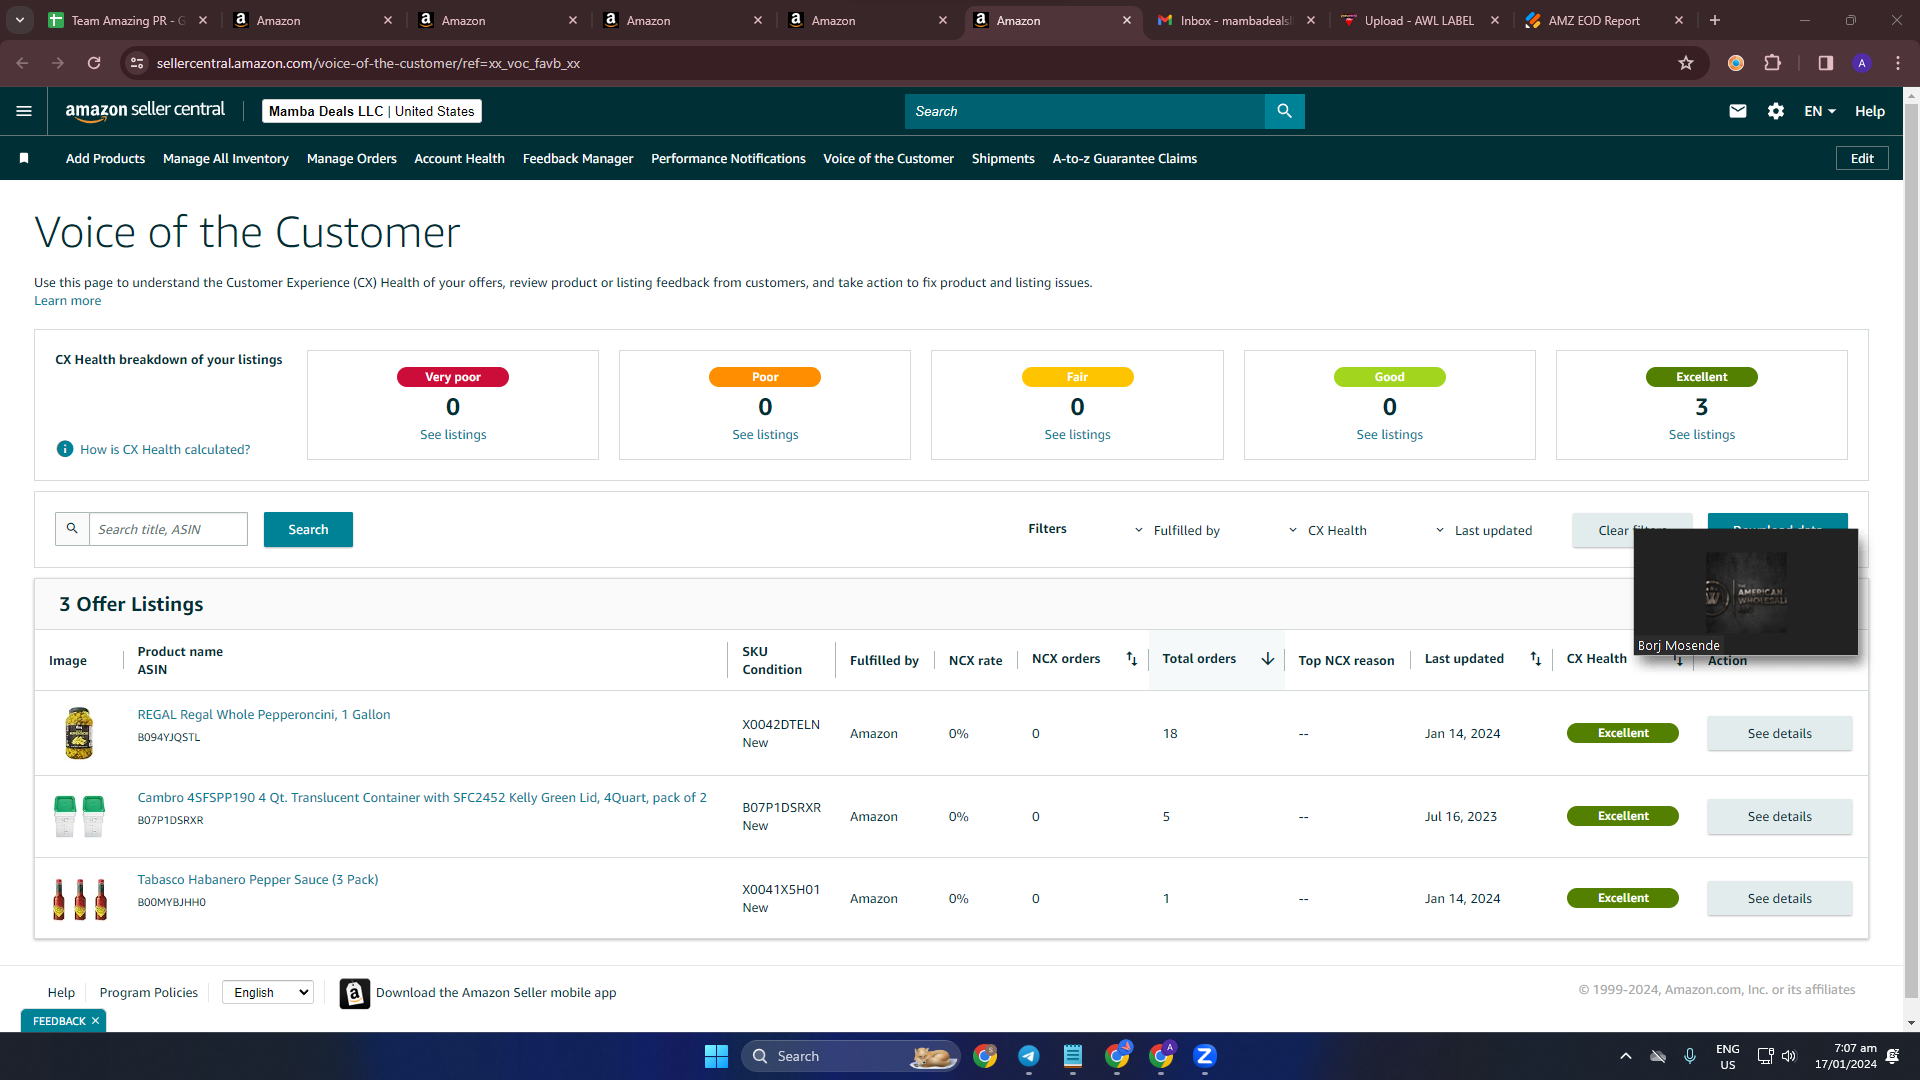Open See listings under Very poor

click(453, 434)
